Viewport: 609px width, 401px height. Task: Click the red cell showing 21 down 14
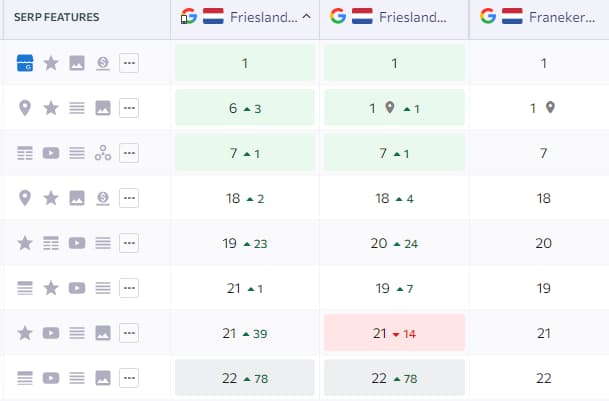[394, 333]
